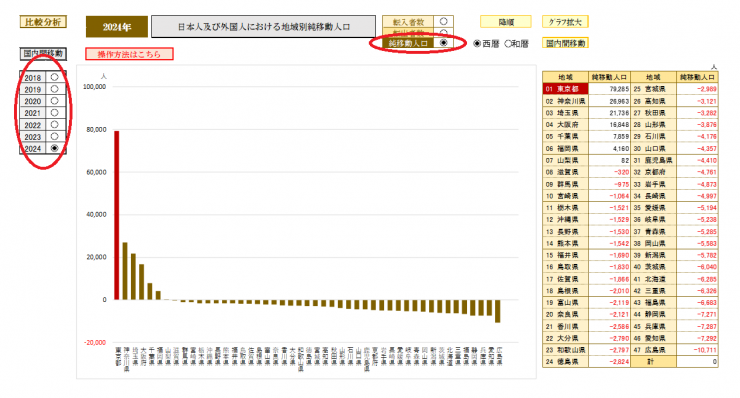Choose the 2020 year radio button
The height and width of the screenshot is (398, 740).
pos(55,101)
